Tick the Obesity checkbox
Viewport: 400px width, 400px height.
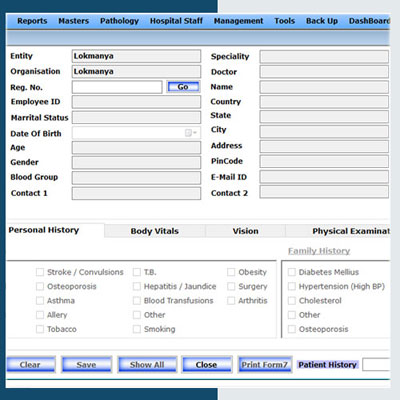point(231,272)
